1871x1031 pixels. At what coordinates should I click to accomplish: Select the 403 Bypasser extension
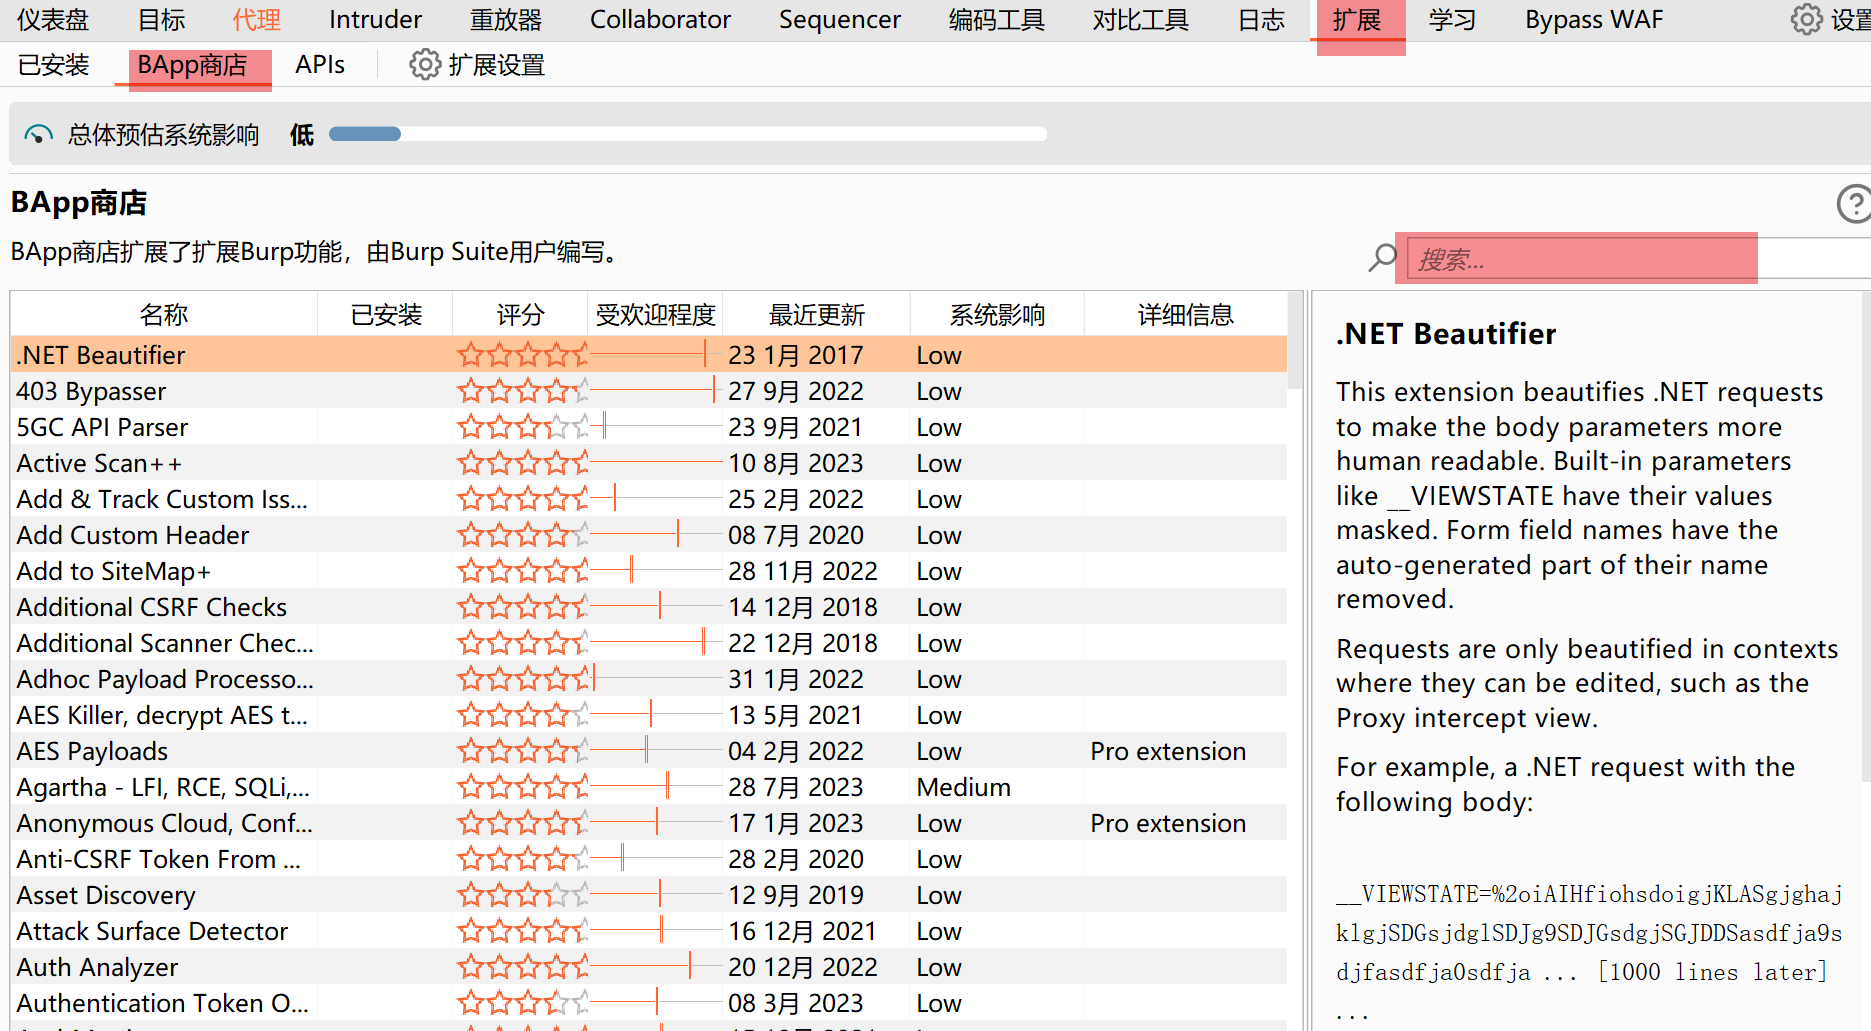[648, 391]
